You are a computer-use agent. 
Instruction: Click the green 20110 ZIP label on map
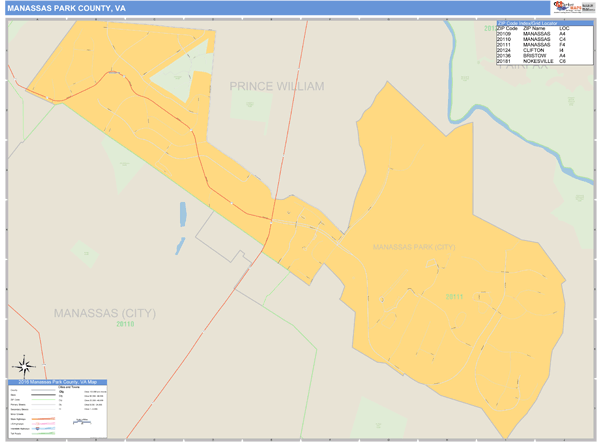(x=125, y=324)
